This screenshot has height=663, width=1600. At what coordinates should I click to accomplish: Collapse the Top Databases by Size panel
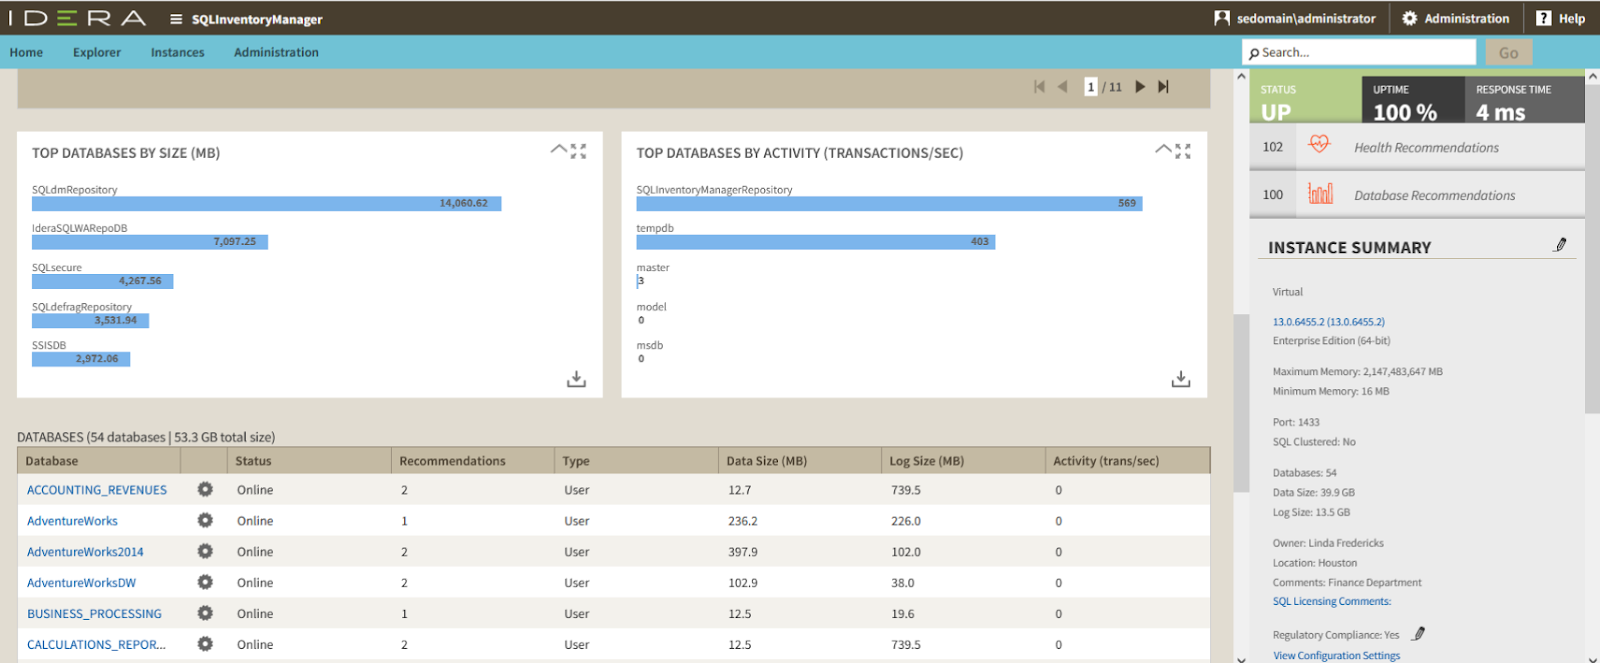[559, 150]
